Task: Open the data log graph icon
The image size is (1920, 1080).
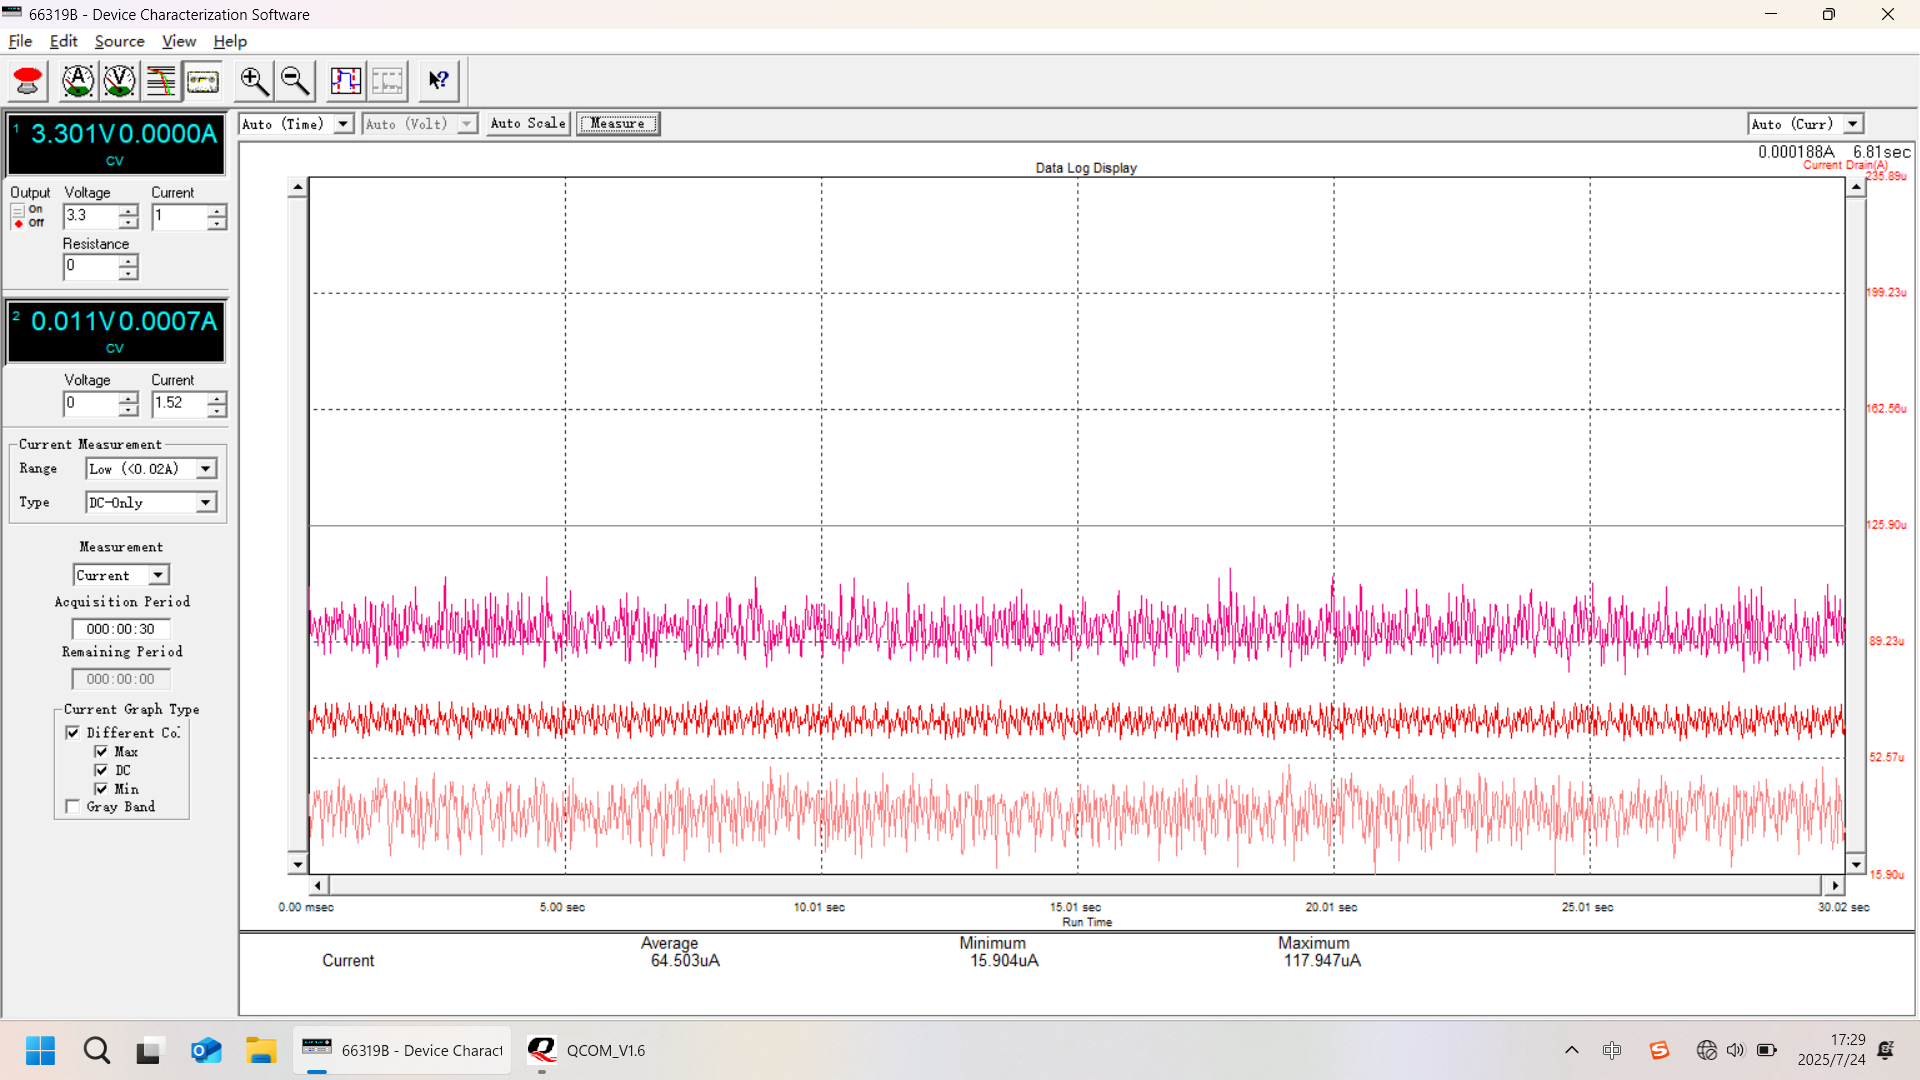Action: tap(161, 81)
